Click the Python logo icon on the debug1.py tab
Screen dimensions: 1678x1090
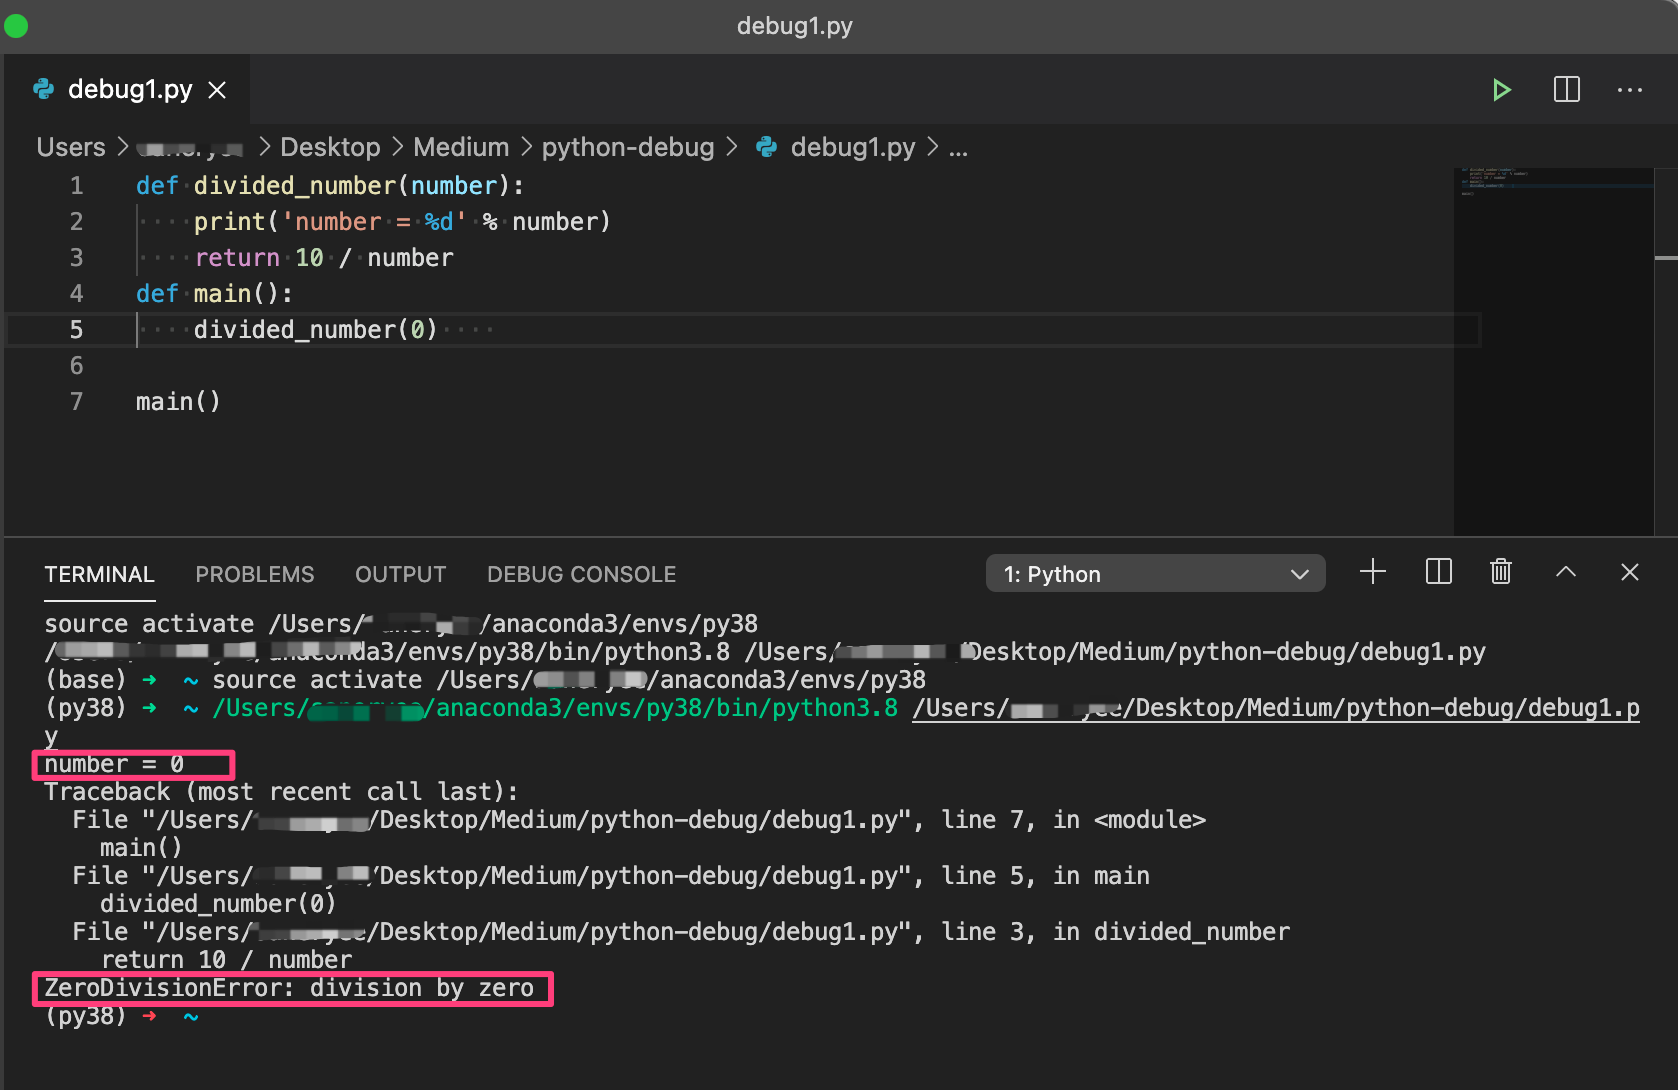point(44,89)
